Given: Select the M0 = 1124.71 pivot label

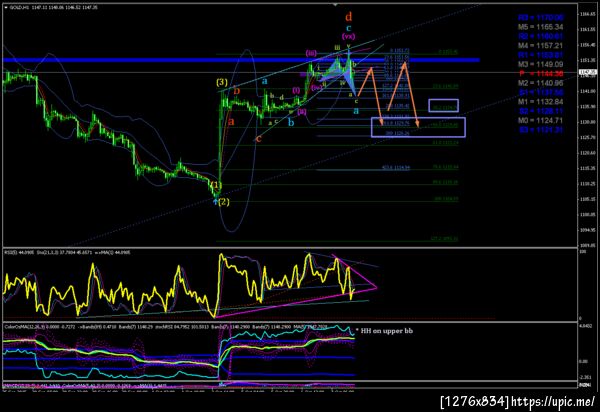Looking at the screenshot, I should [541, 121].
